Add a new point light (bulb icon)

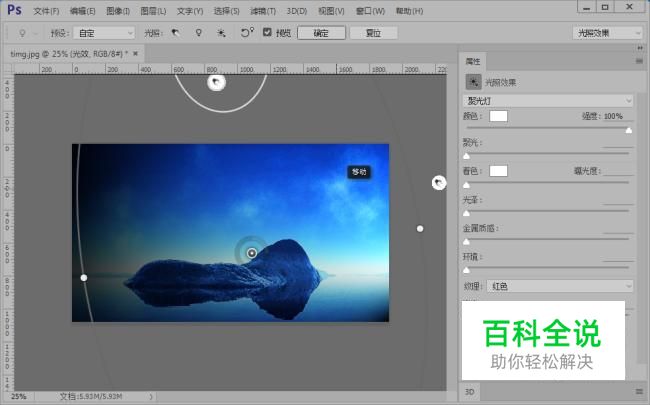pos(199,33)
